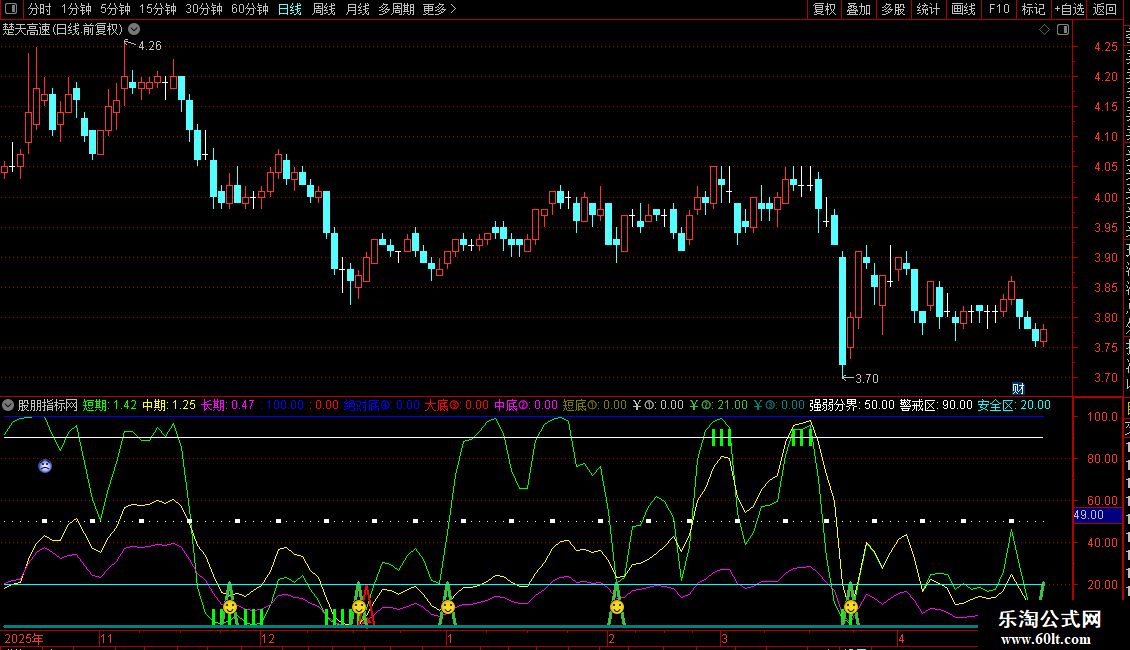Expand the 更多 more periods menu

coord(439,9)
